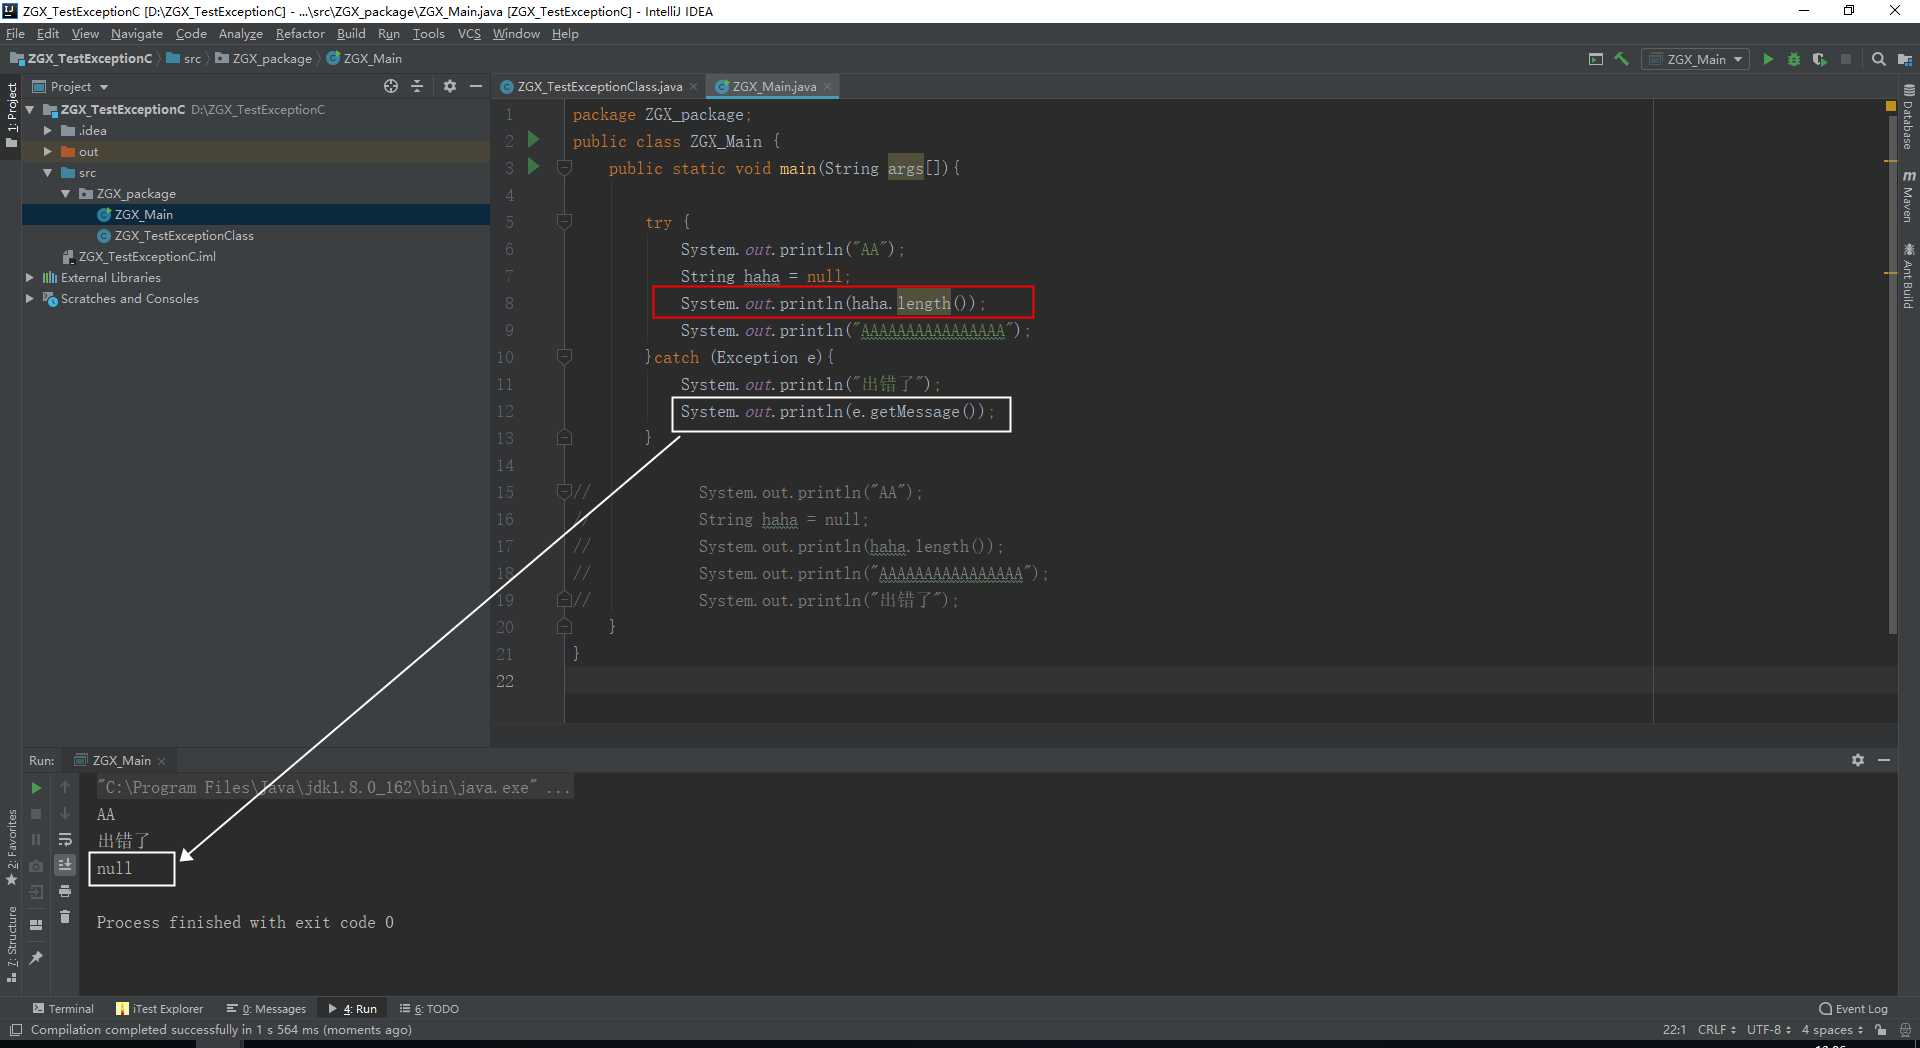Image resolution: width=1920 pixels, height=1048 pixels.
Task: Toggle the 2: Favorites side tool button
Action: 12,848
